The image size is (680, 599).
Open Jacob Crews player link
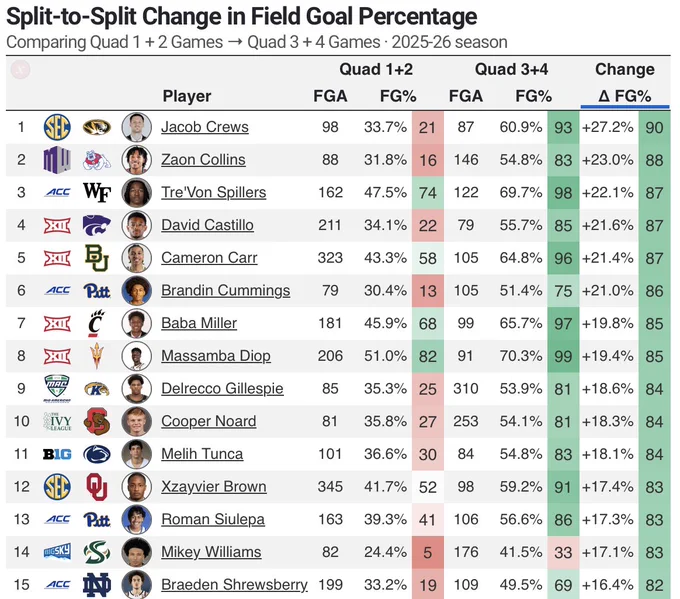point(205,127)
